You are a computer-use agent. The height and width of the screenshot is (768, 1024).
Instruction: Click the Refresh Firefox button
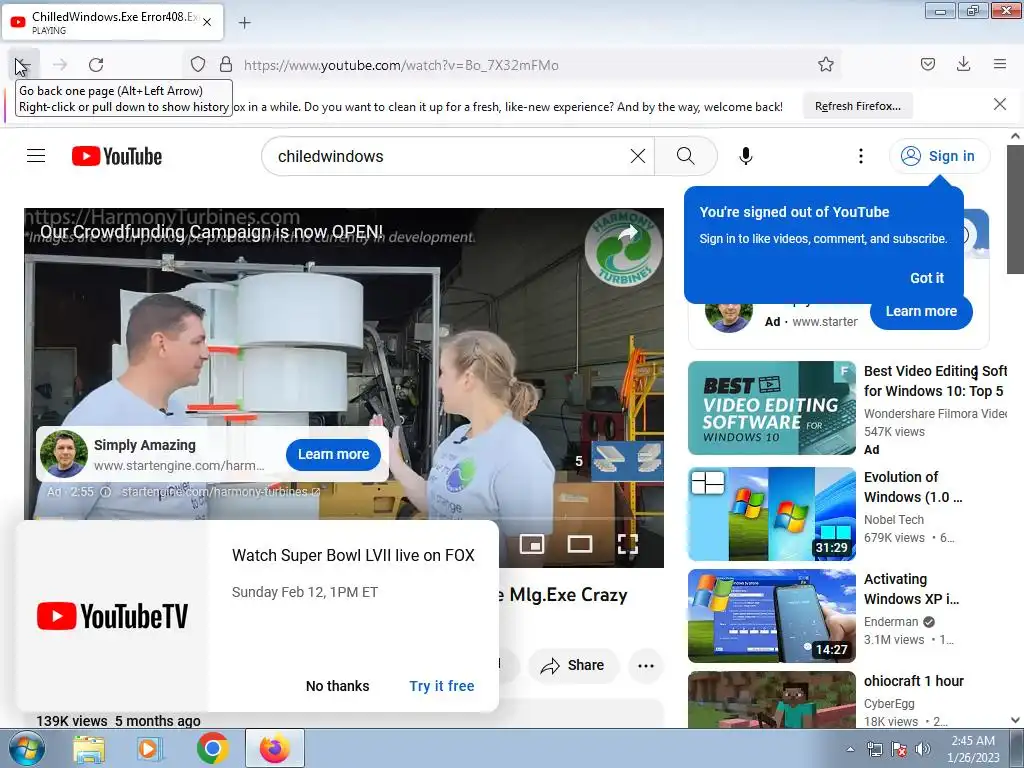click(x=857, y=106)
